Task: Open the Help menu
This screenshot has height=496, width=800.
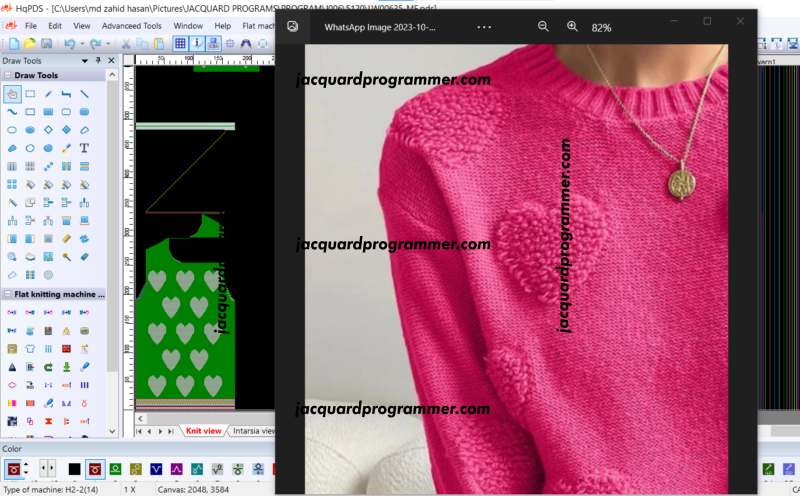Action: click(x=222, y=26)
